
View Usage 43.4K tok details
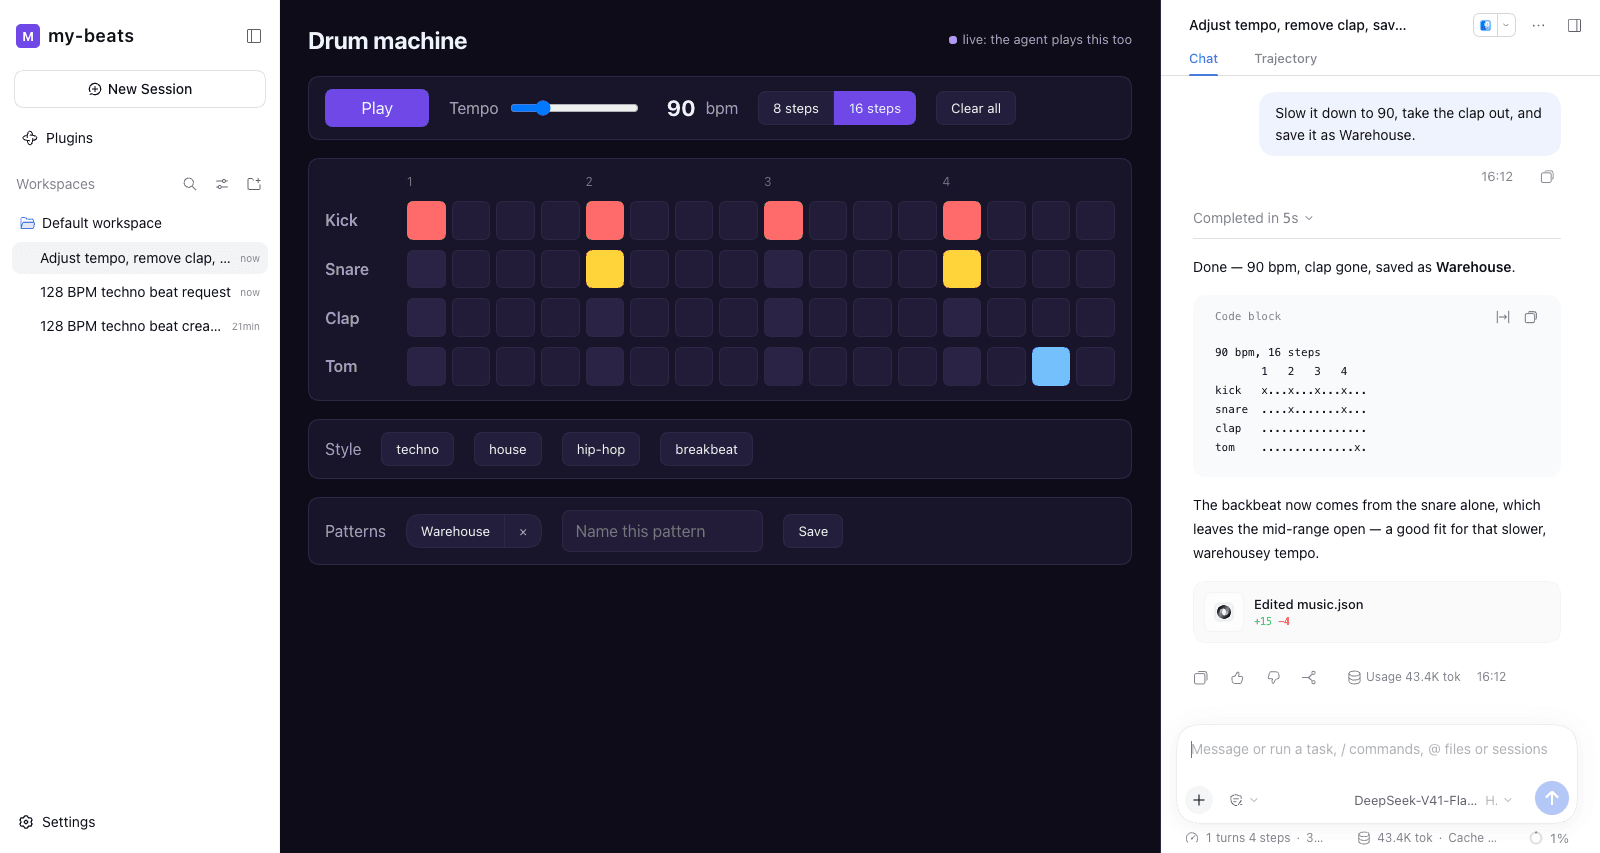pos(1404,677)
